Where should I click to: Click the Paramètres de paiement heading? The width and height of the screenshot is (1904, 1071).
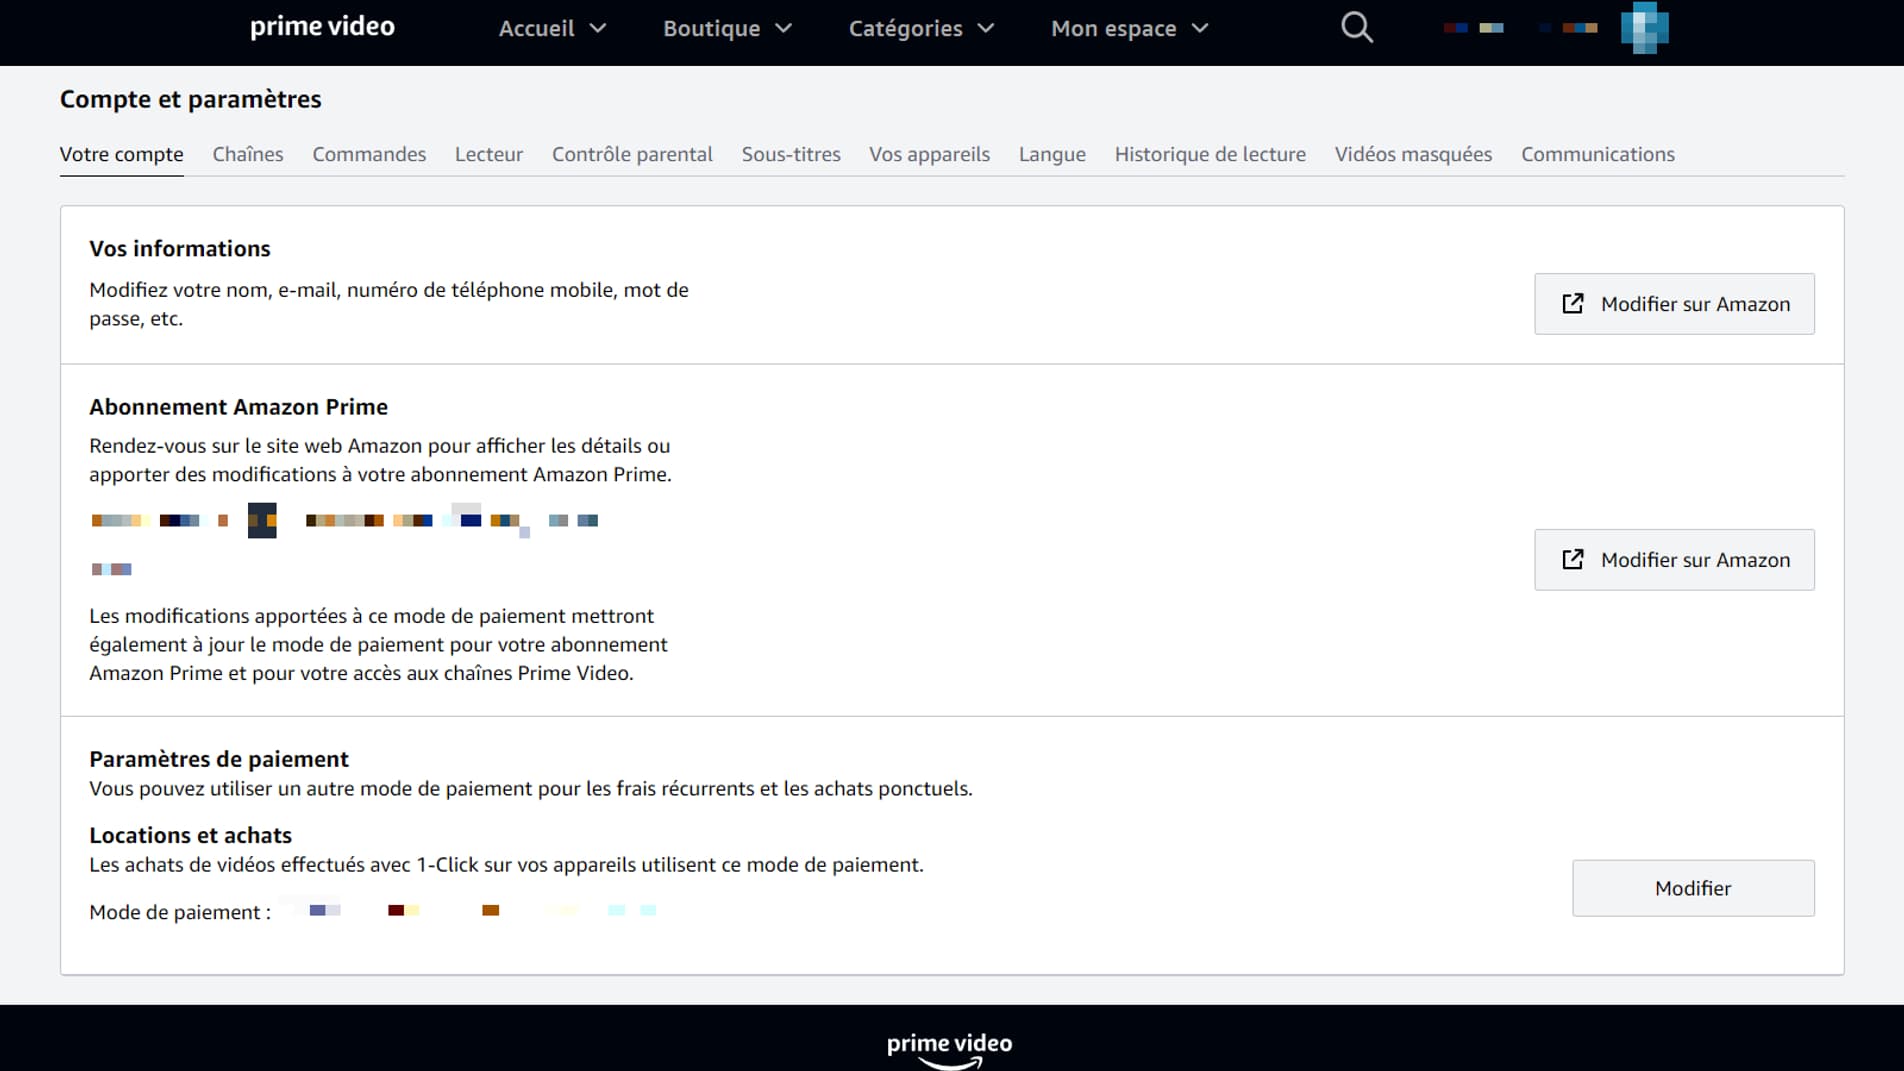[219, 759]
